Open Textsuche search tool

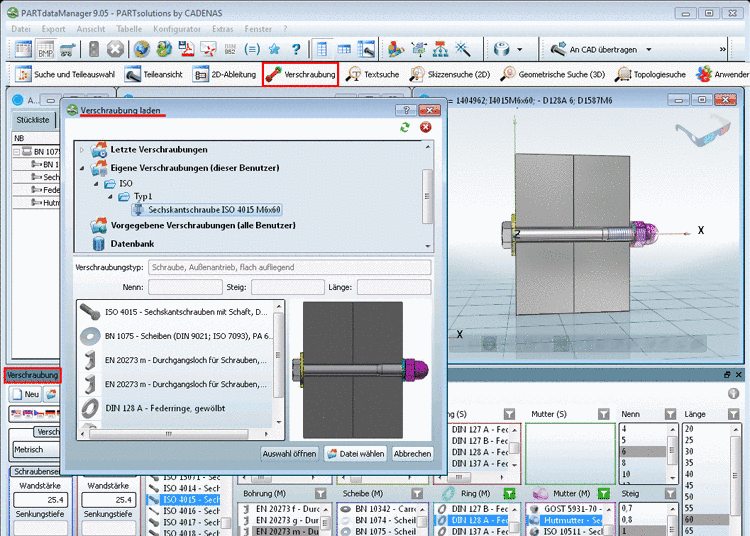(372, 74)
